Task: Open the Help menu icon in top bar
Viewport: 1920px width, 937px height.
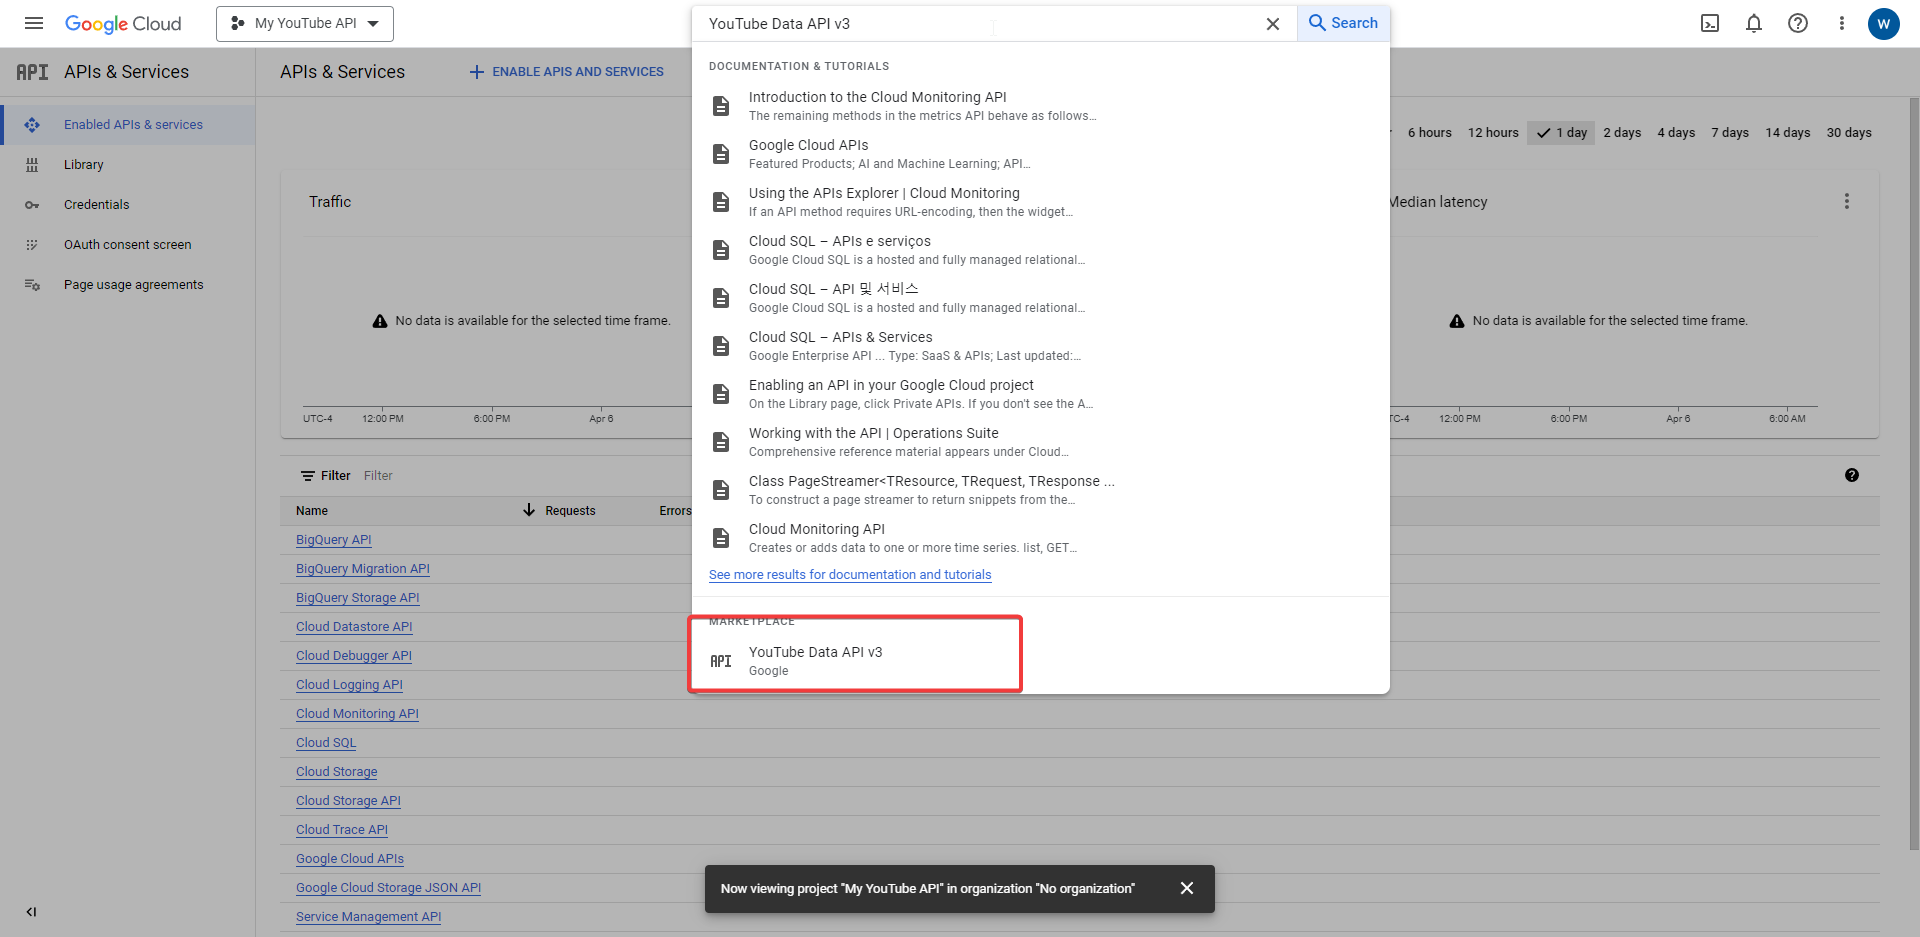Action: tap(1798, 23)
